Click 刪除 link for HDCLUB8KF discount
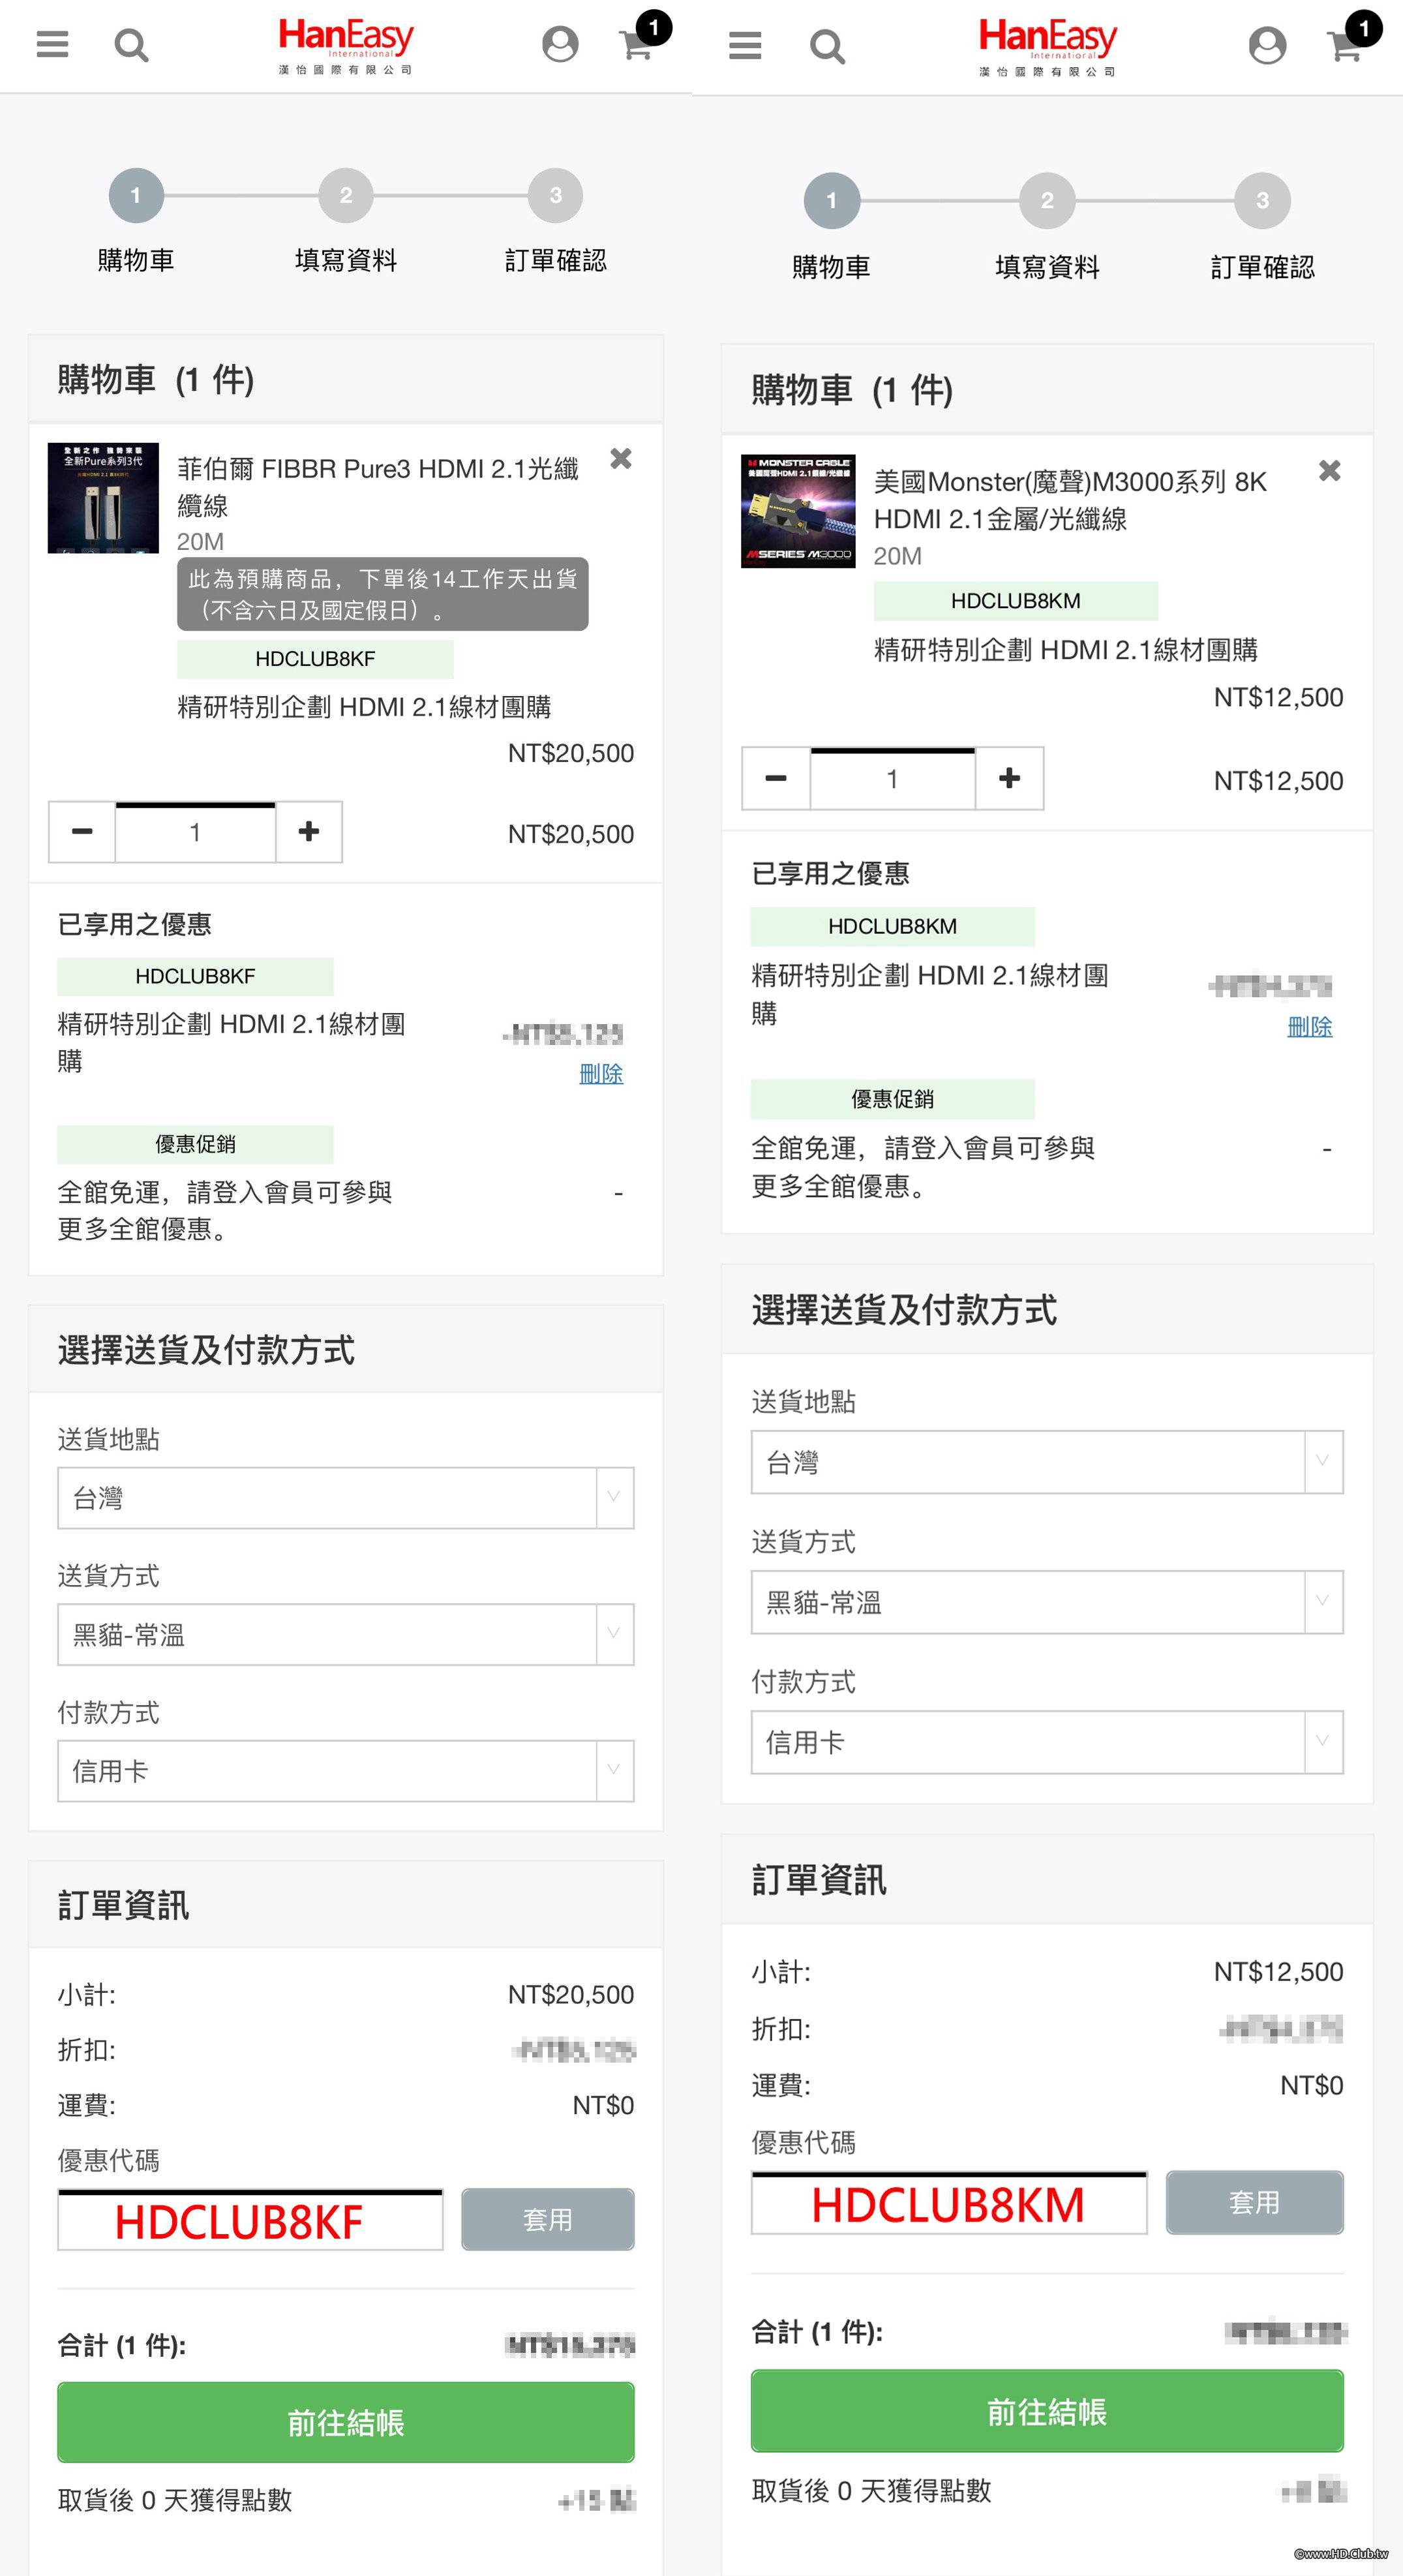This screenshot has width=1403, height=2576. coord(601,1074)
